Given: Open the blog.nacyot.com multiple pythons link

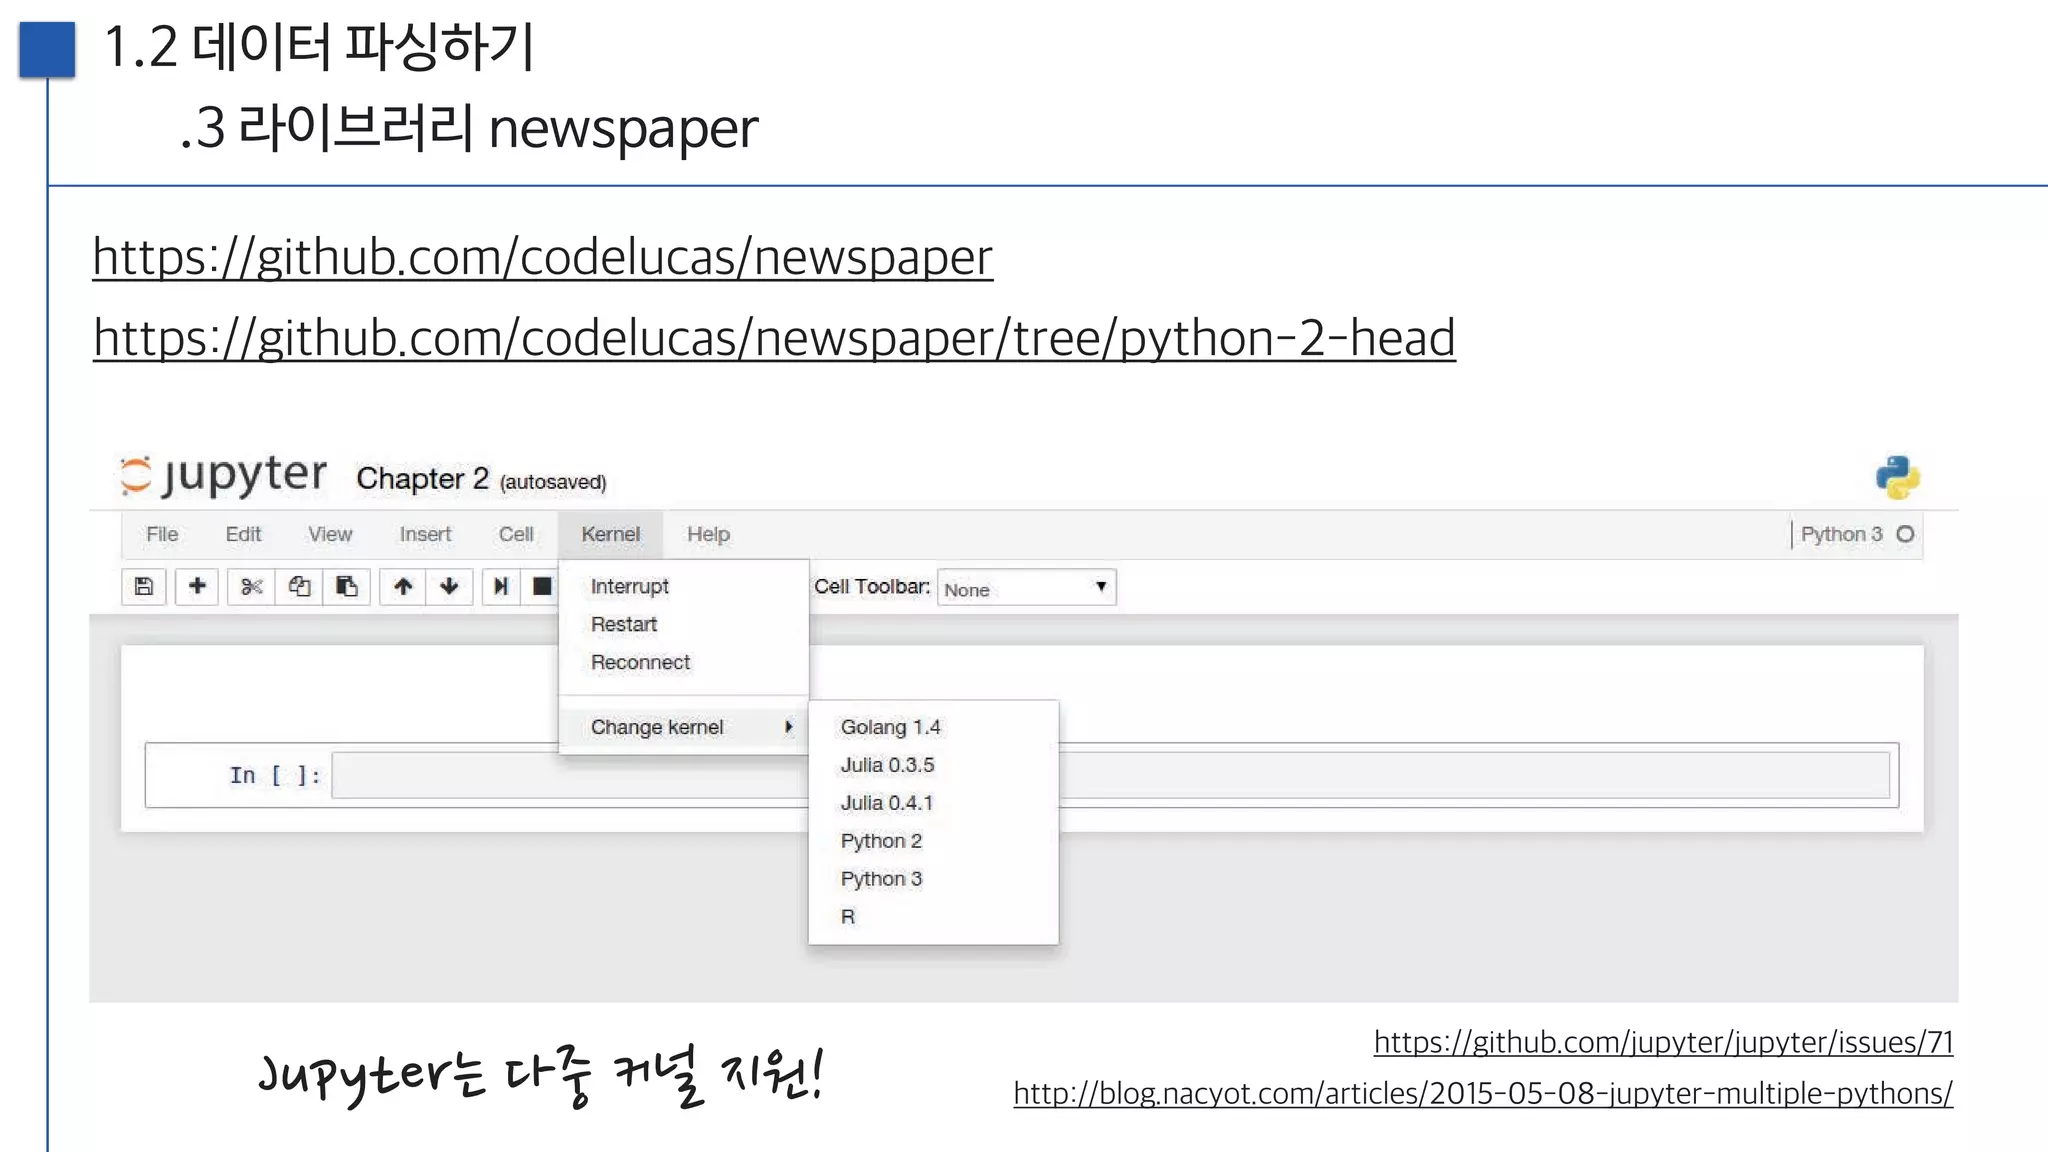Looking at the screenshot, I should 1483,1094.
